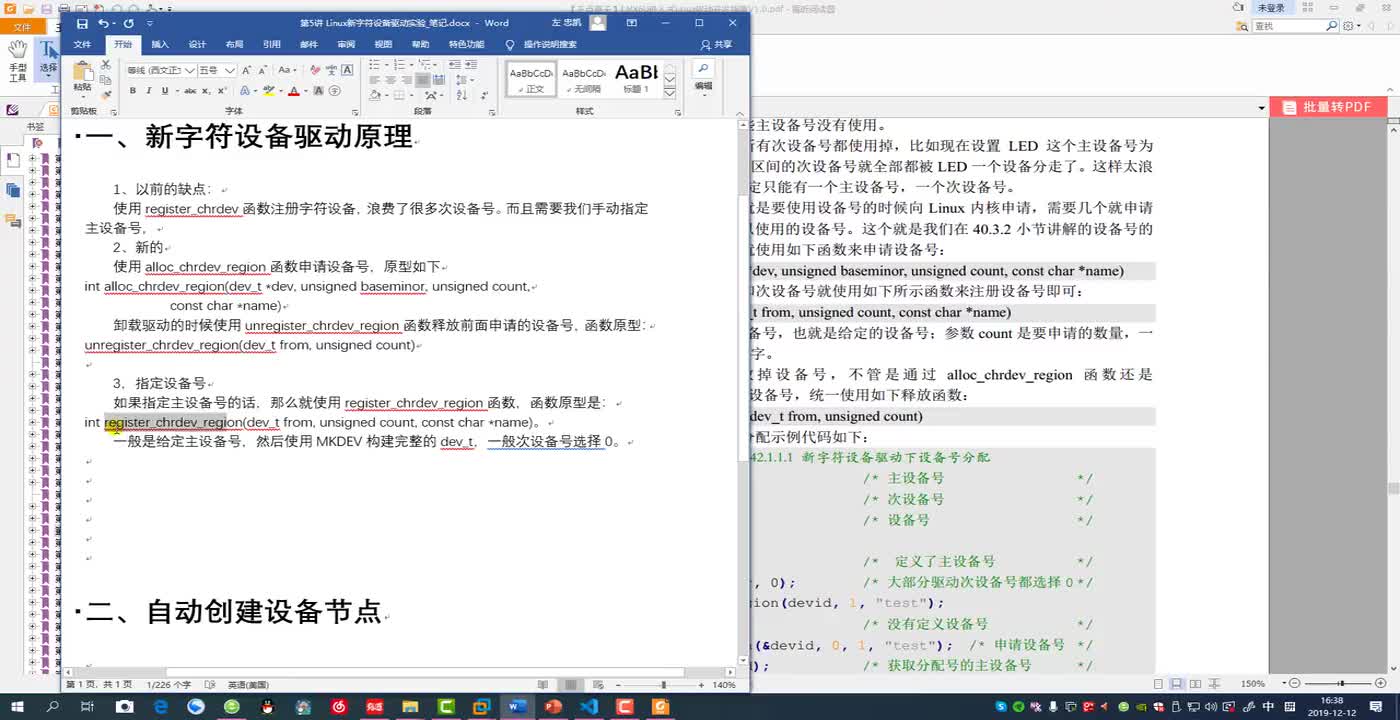Redo using the quick access toolbar

click(x=128, y=23)
